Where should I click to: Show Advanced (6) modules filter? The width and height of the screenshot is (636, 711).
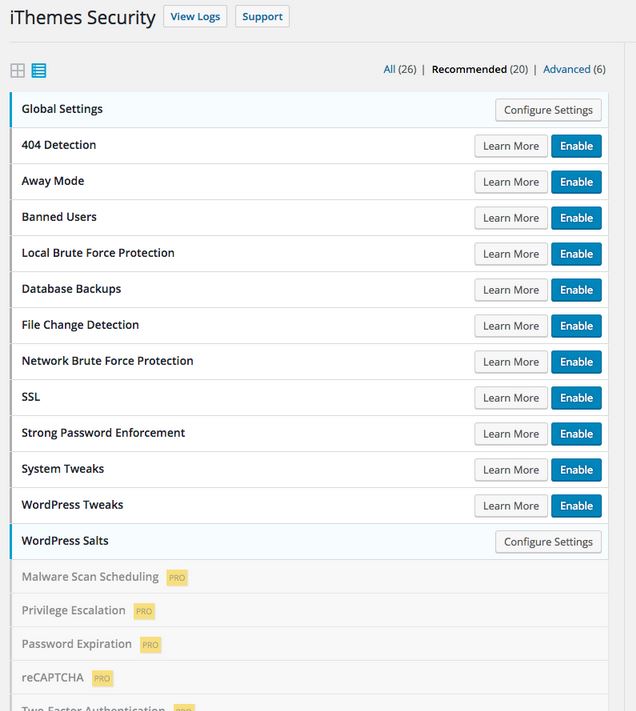pyautogui.click(x=574, y=69)
